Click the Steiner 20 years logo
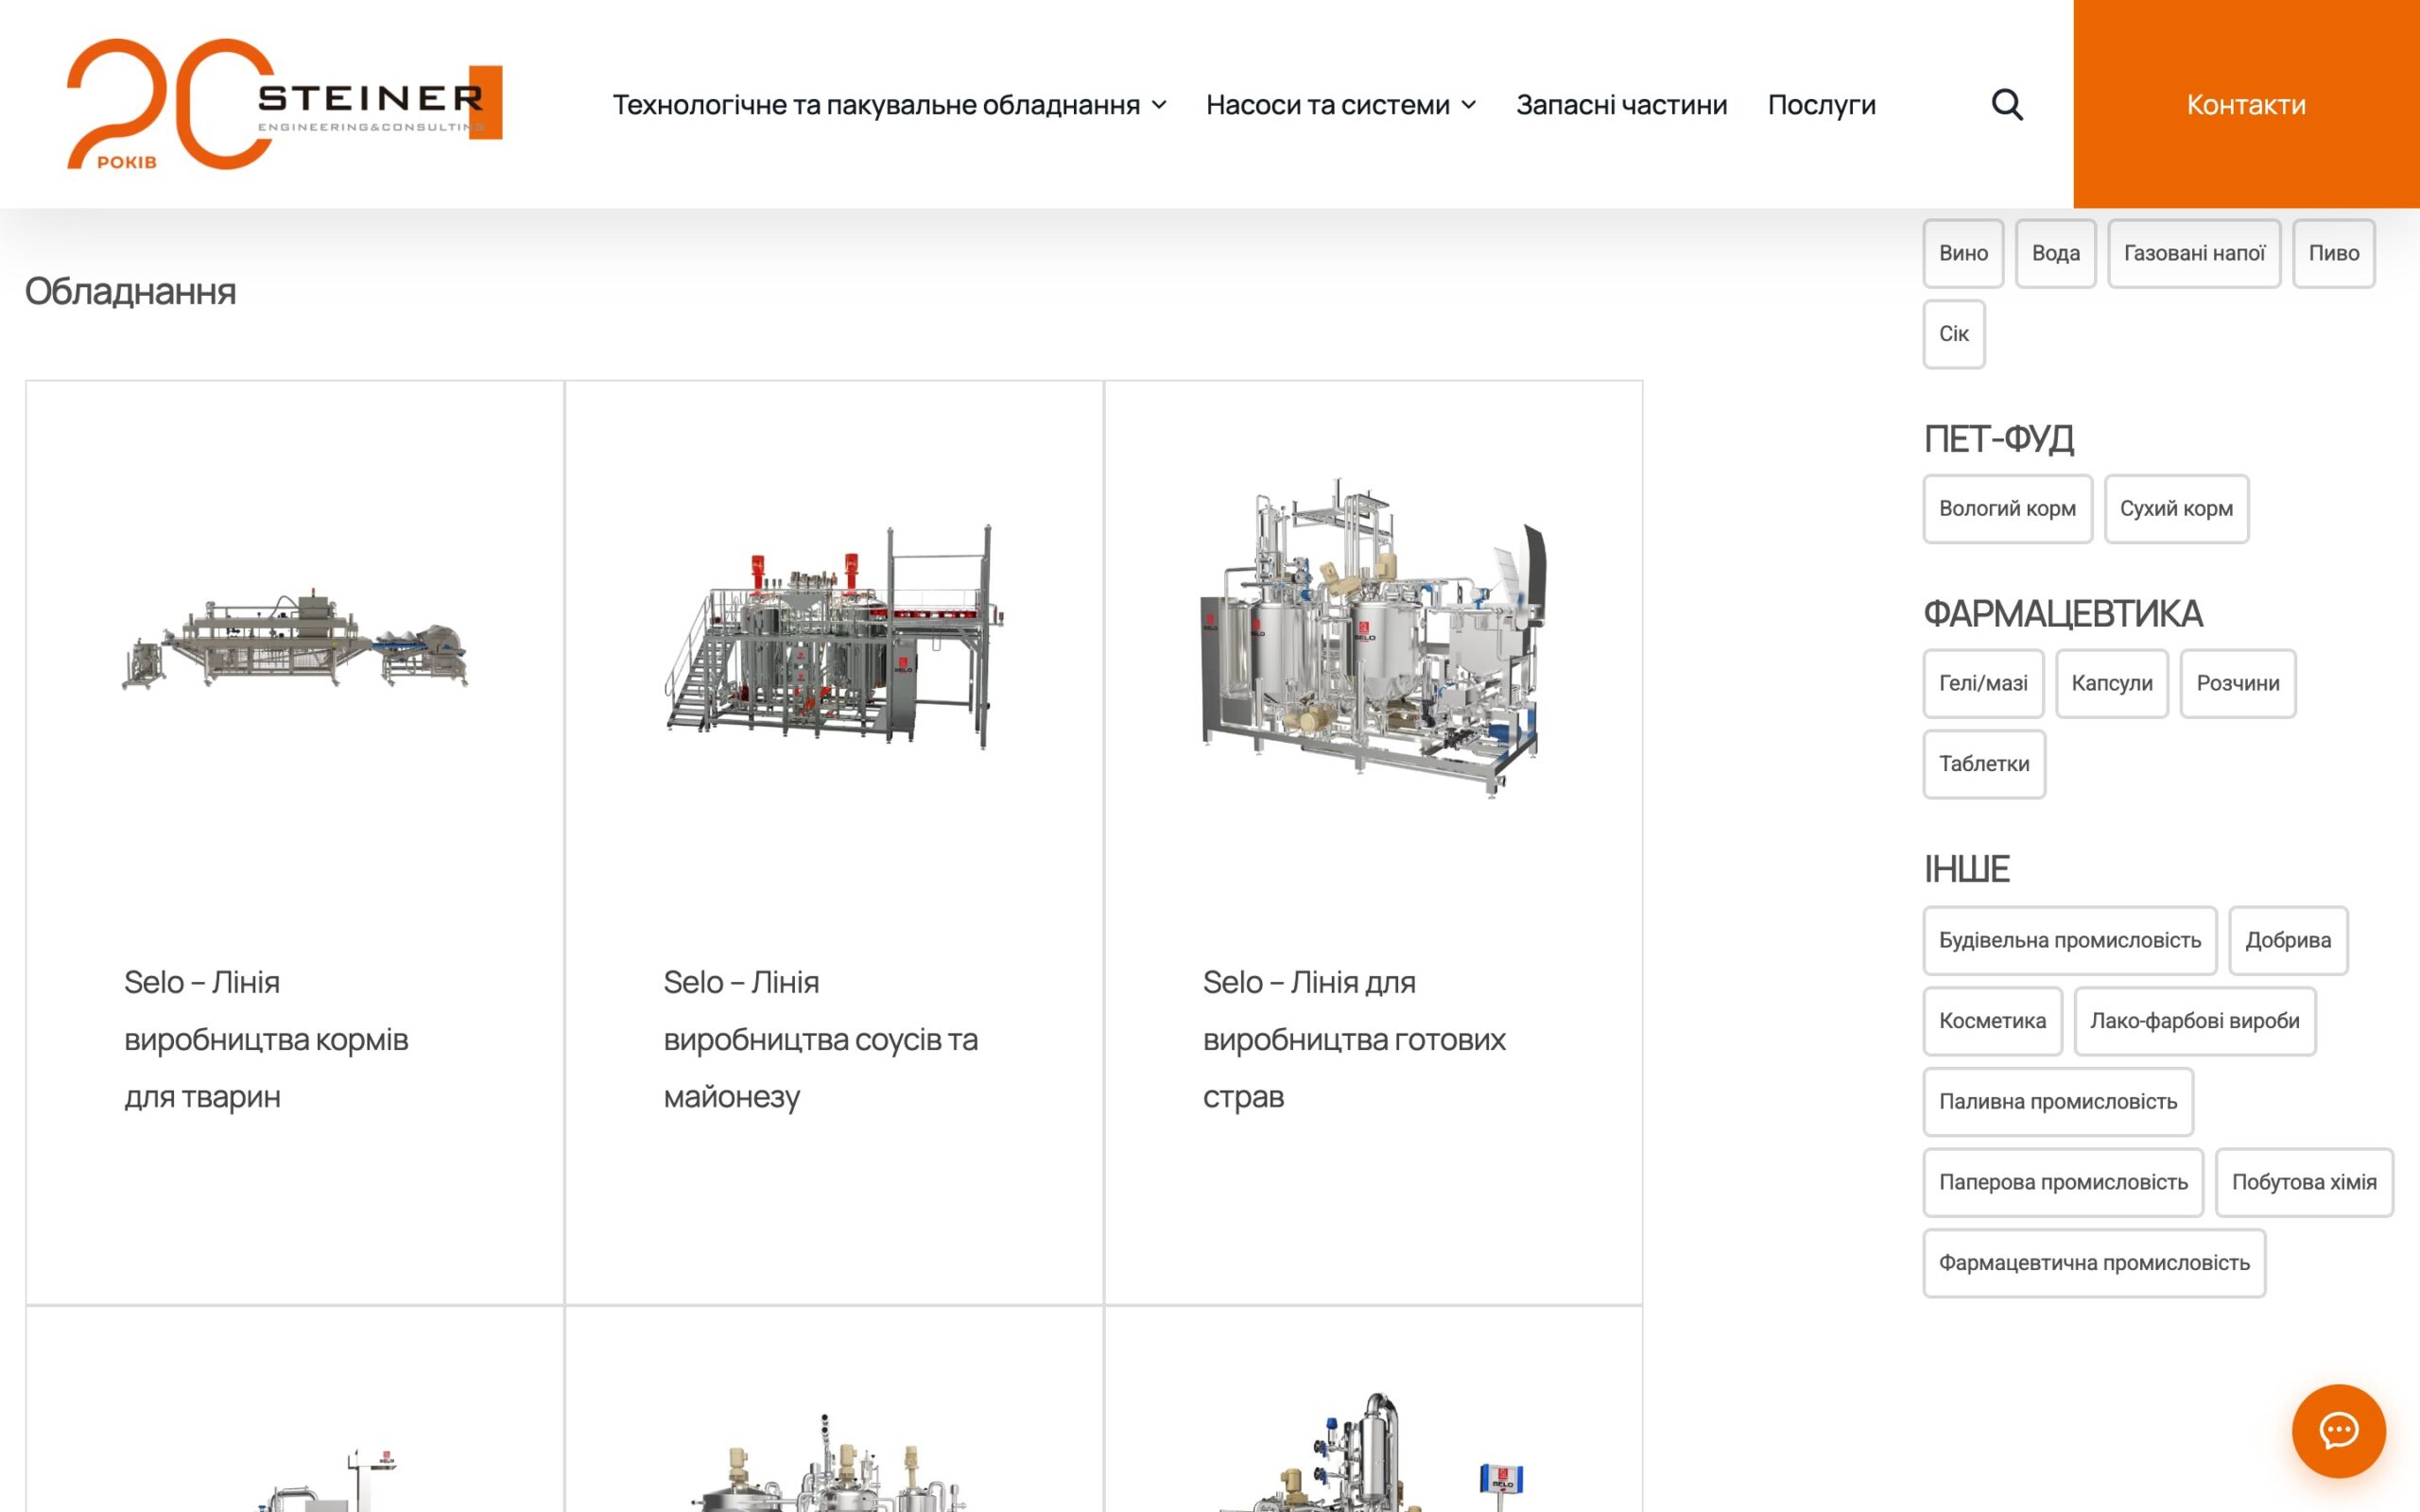Image resolution: width=2420 pixels, height=1512 pixels. [x=285, y=104]
